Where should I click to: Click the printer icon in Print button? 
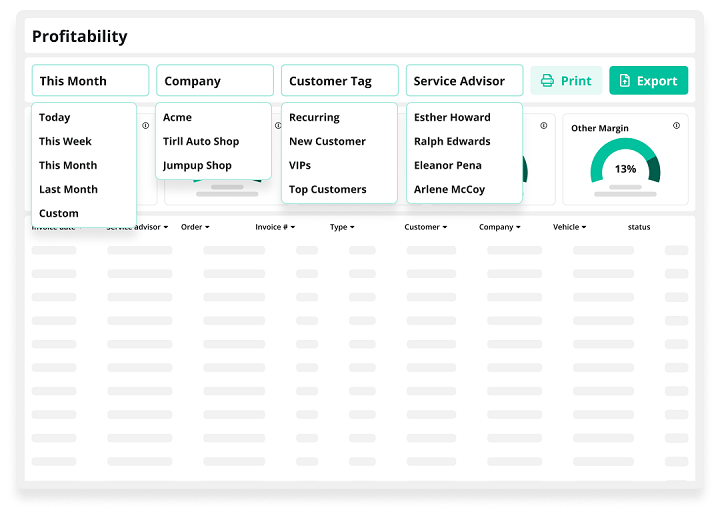[547, 81]
